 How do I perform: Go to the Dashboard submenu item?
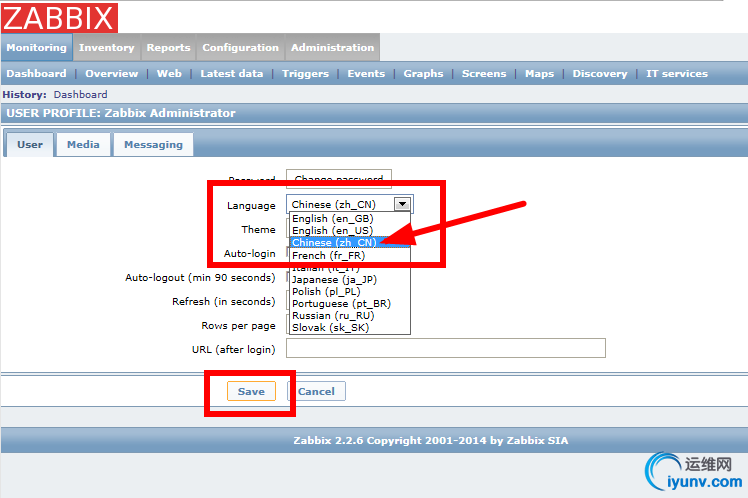pos(36,73)
